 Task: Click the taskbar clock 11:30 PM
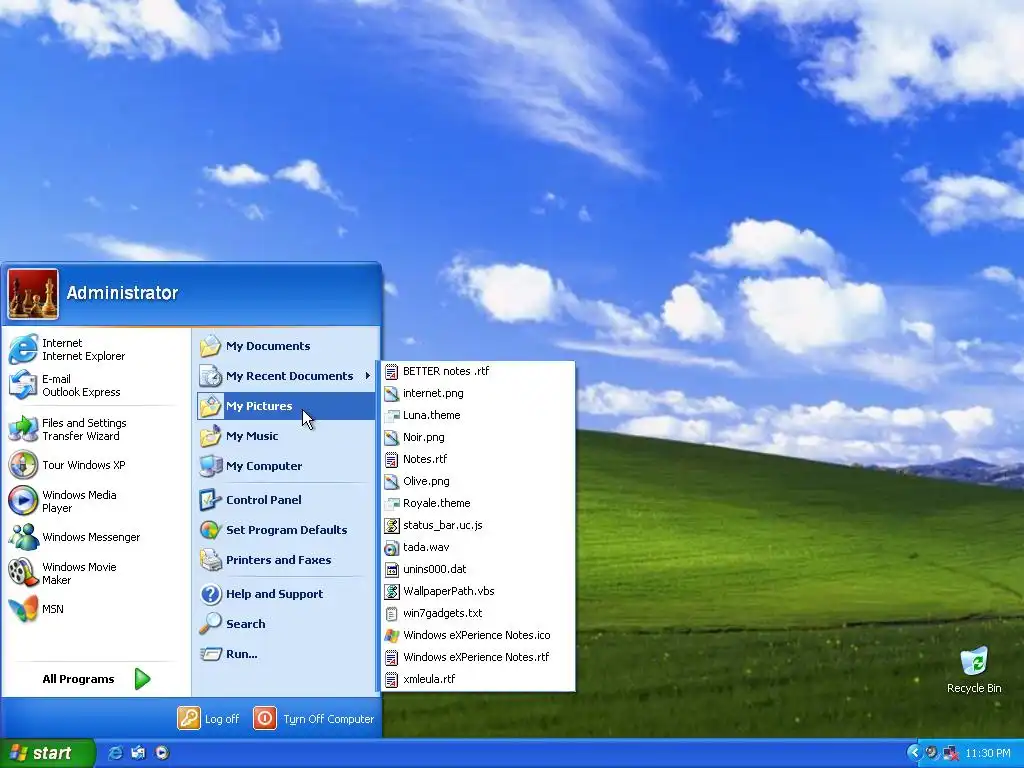coord(987,754)
